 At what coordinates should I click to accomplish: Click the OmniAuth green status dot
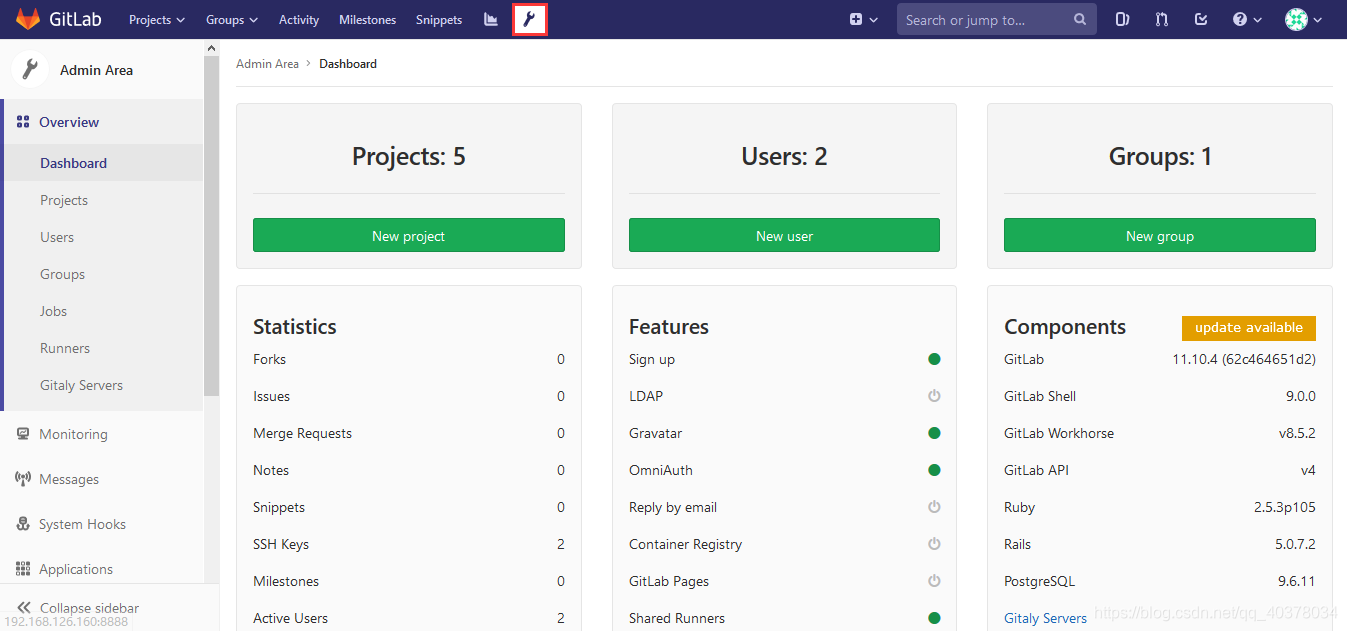click(934, 470)
